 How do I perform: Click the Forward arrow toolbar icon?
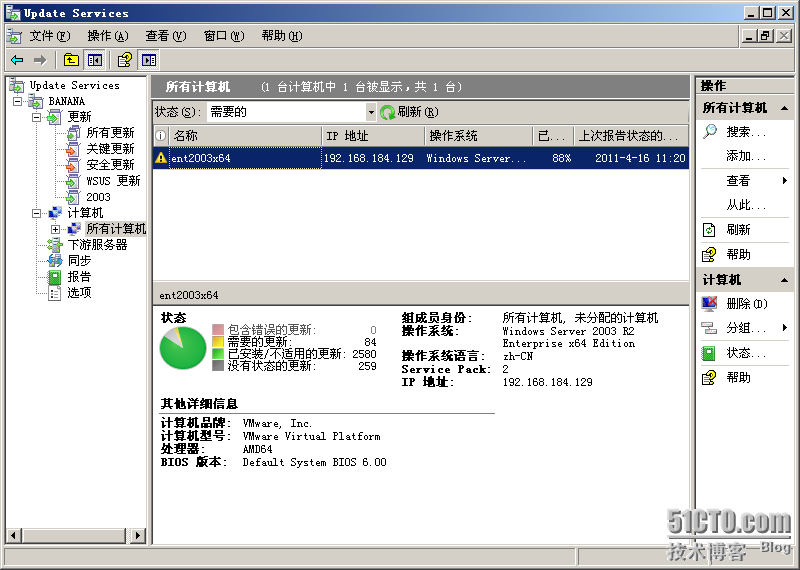click(x=40, y=60)
